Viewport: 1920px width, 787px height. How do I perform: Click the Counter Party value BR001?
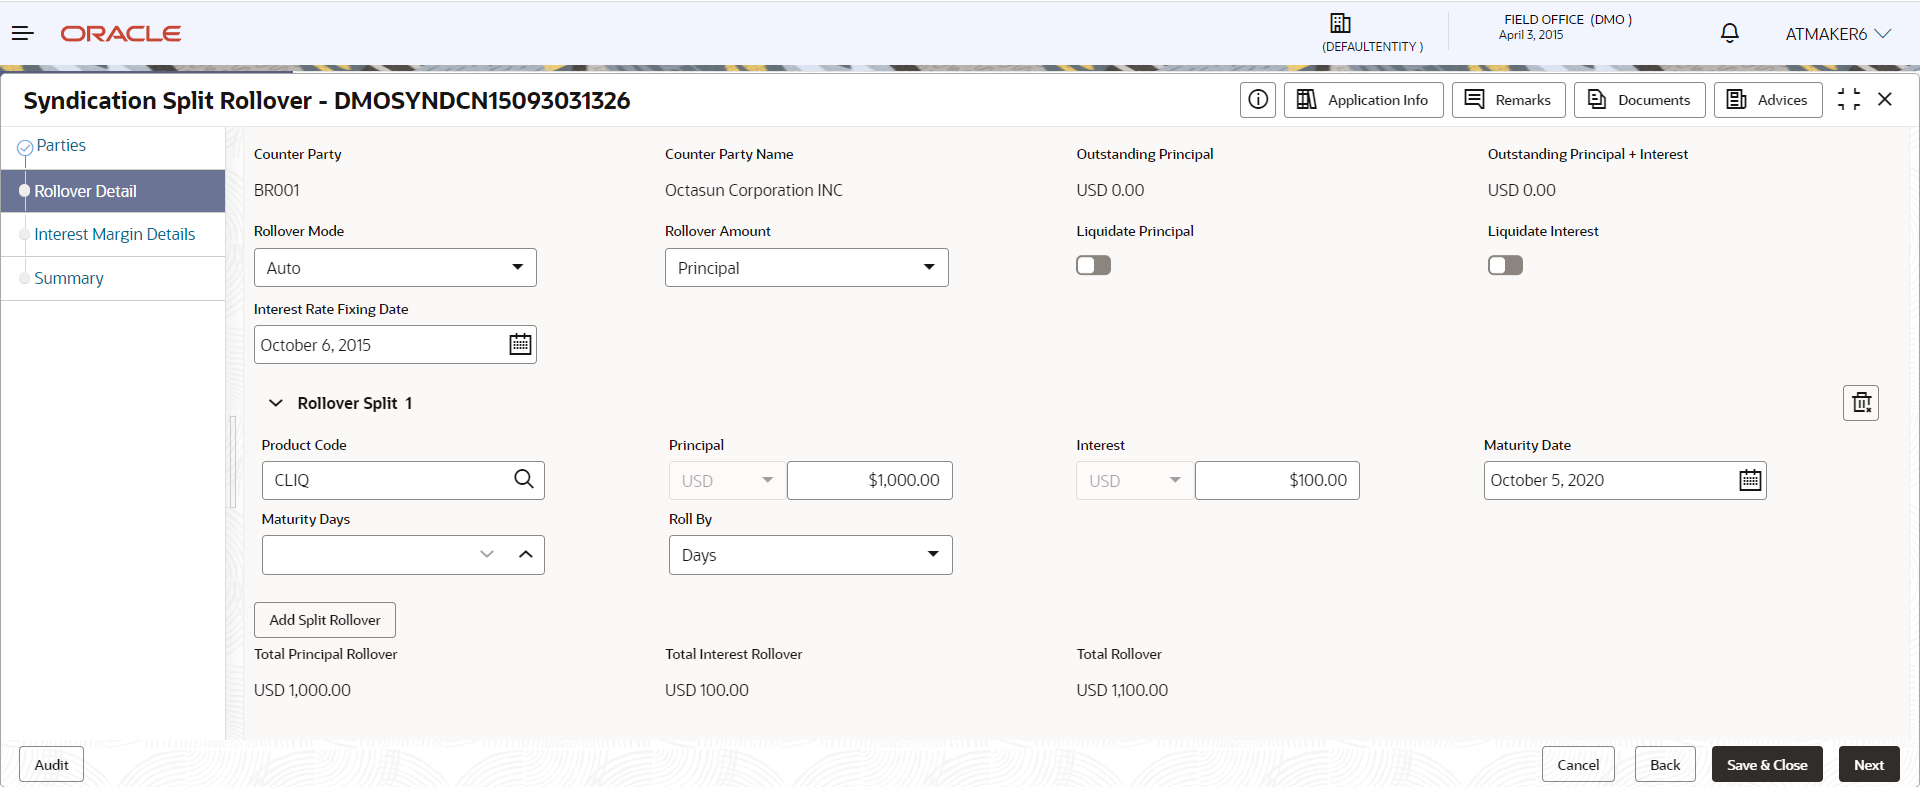(277, 190)
